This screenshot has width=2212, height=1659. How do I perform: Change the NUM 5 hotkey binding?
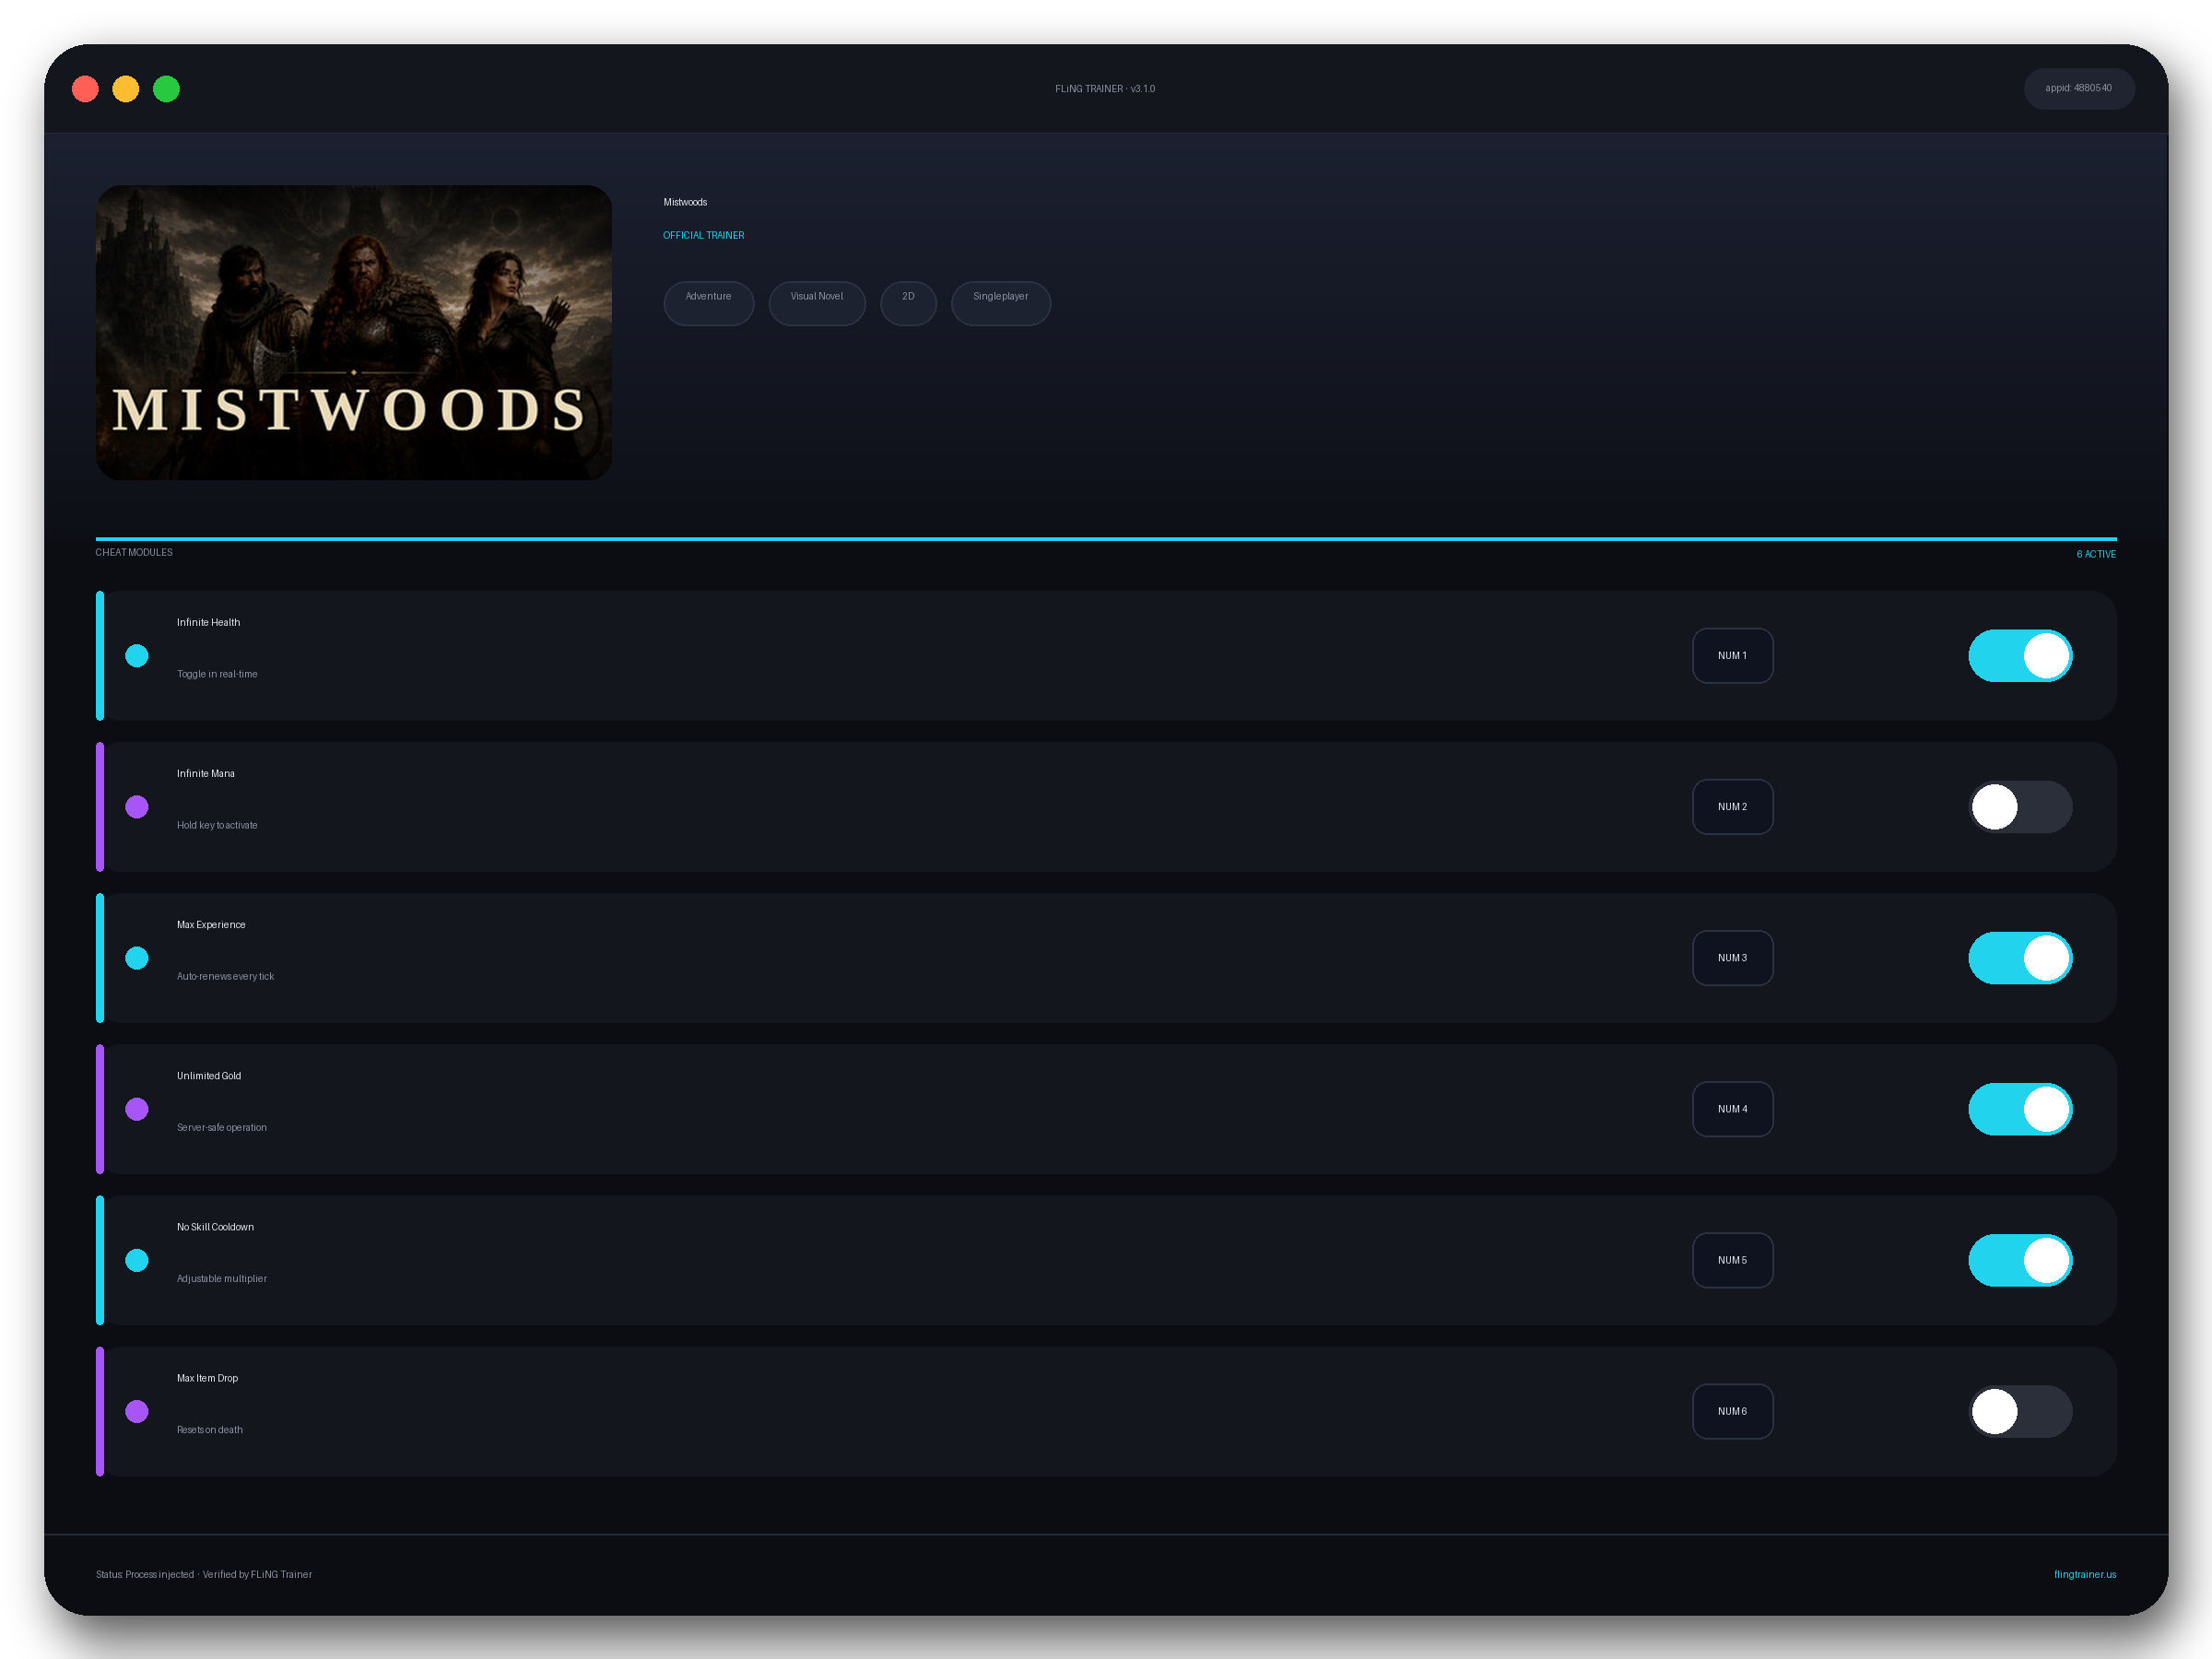[x=1732, y=1260]
